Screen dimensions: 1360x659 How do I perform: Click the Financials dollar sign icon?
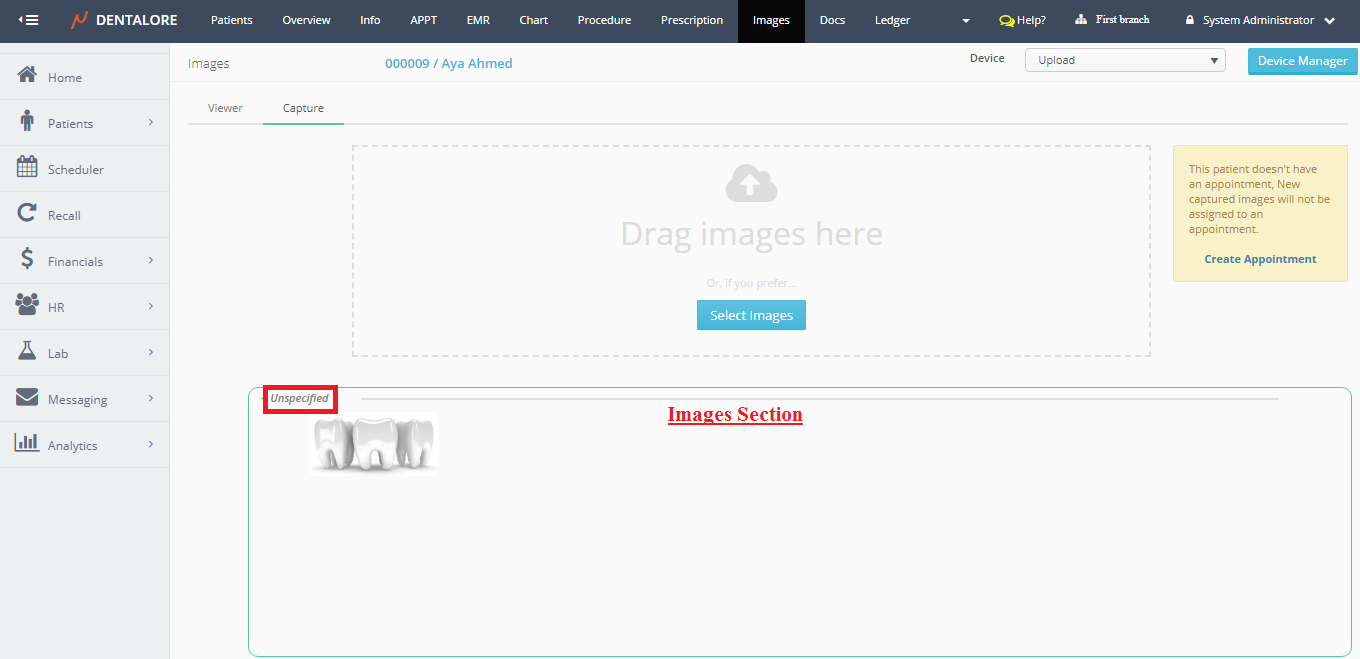pos(28,260)
